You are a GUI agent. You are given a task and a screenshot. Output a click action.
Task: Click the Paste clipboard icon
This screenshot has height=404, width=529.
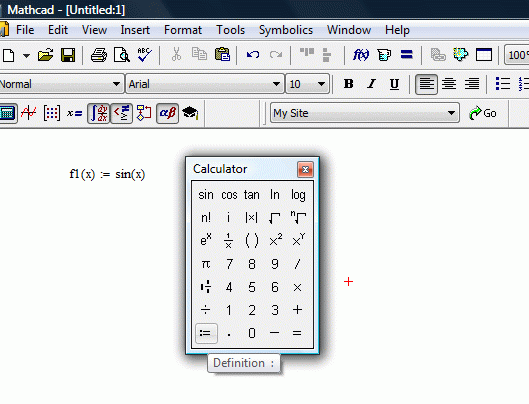[x=222, y=54]
